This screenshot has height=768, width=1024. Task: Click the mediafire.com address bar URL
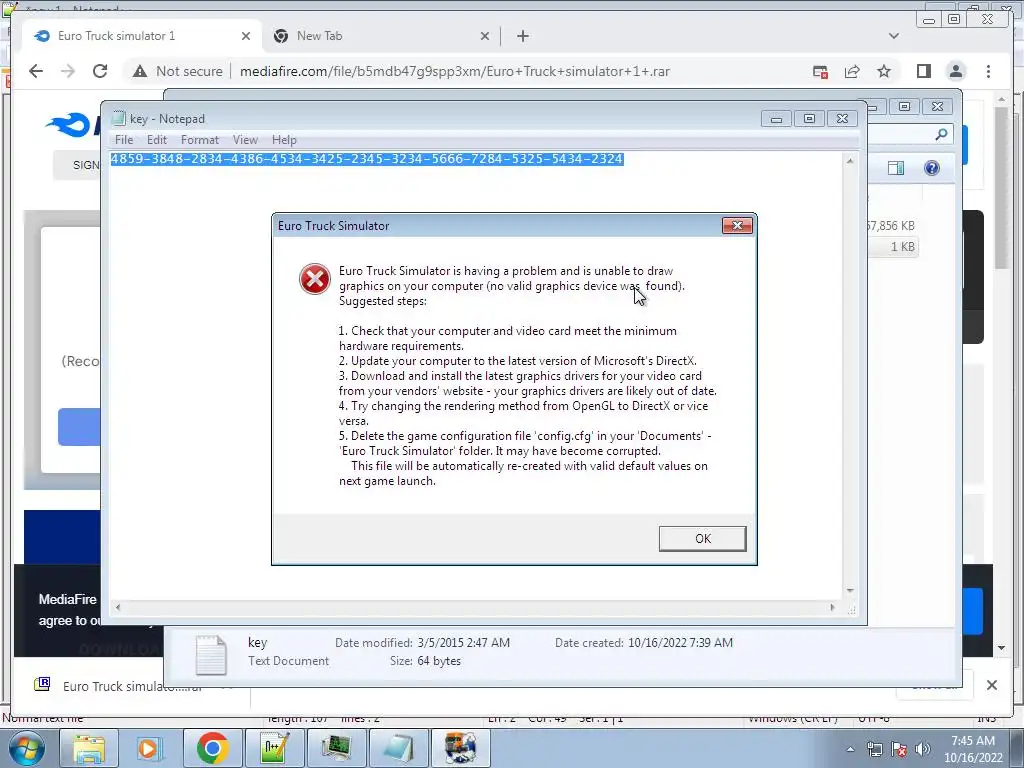455,71
